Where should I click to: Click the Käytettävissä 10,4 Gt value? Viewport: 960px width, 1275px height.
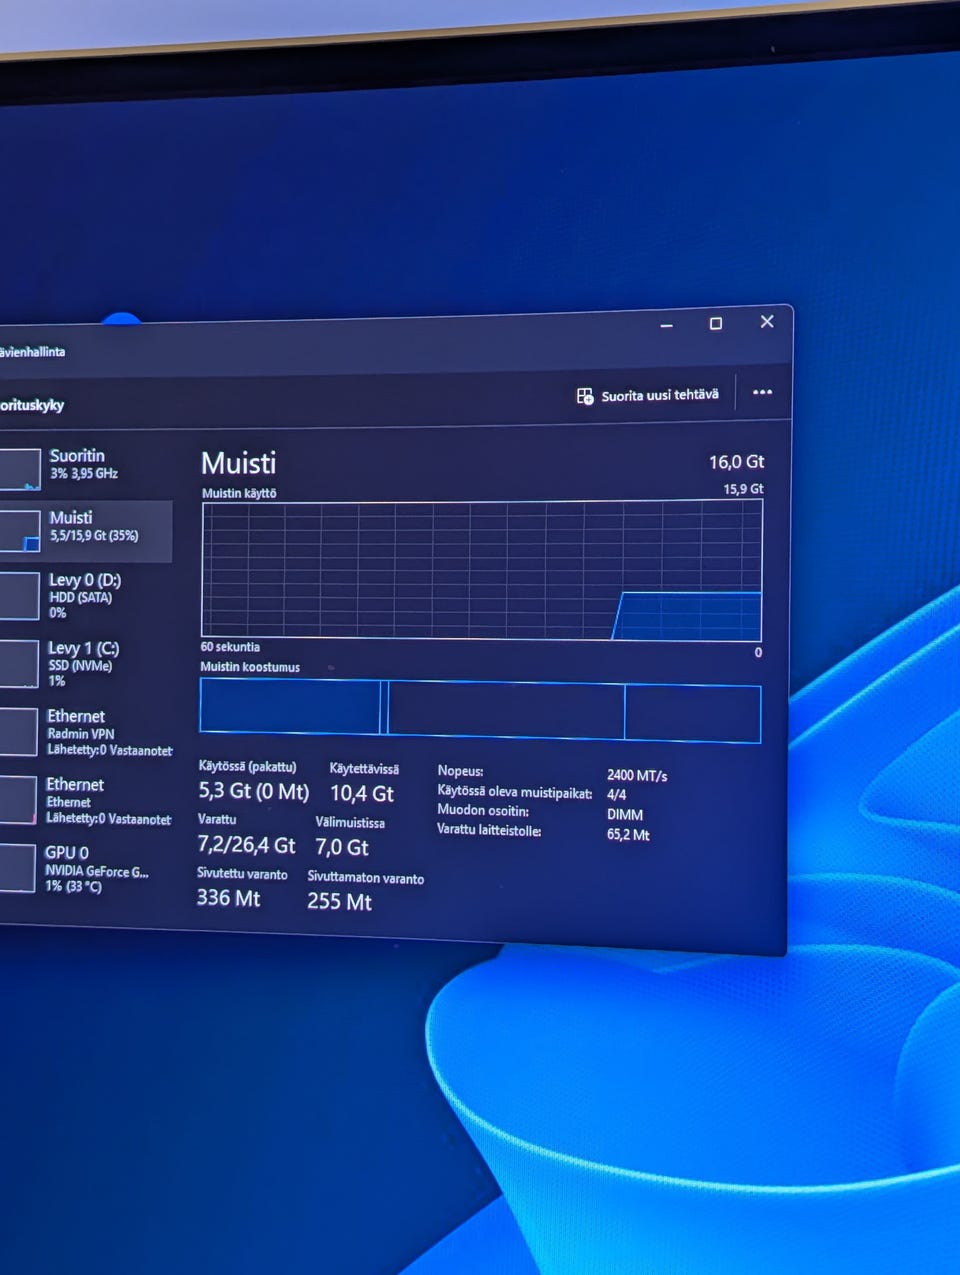[362, 794]
